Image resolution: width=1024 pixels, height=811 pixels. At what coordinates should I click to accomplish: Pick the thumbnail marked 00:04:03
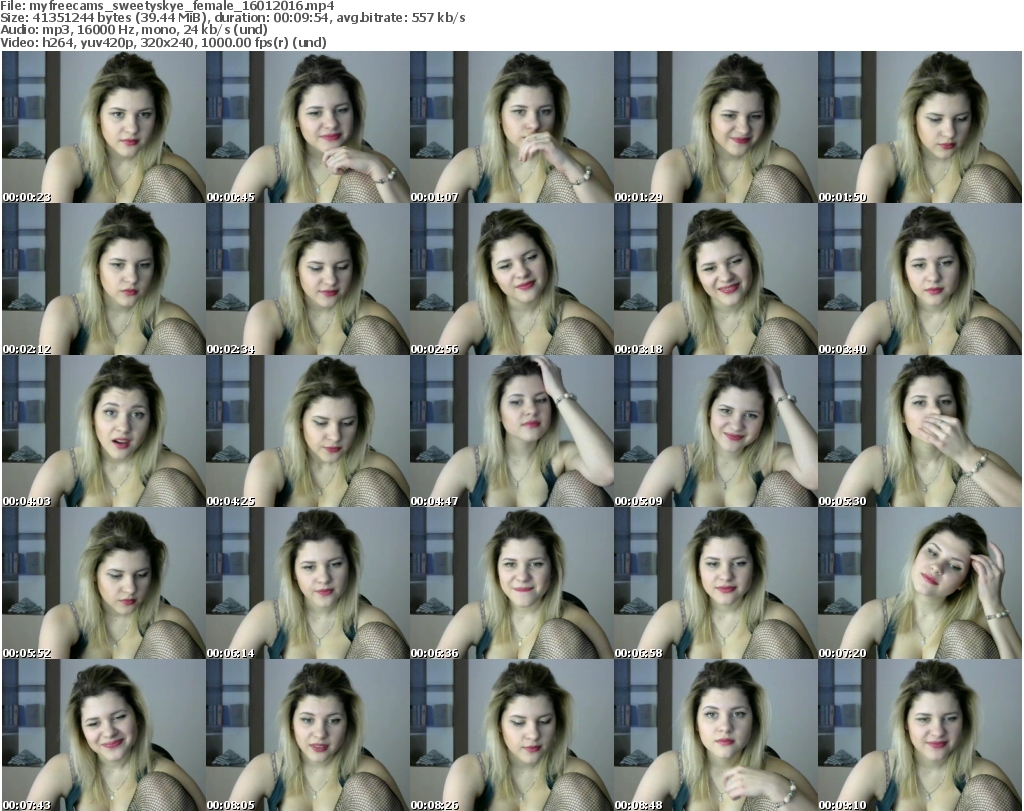tap(104, 431)
